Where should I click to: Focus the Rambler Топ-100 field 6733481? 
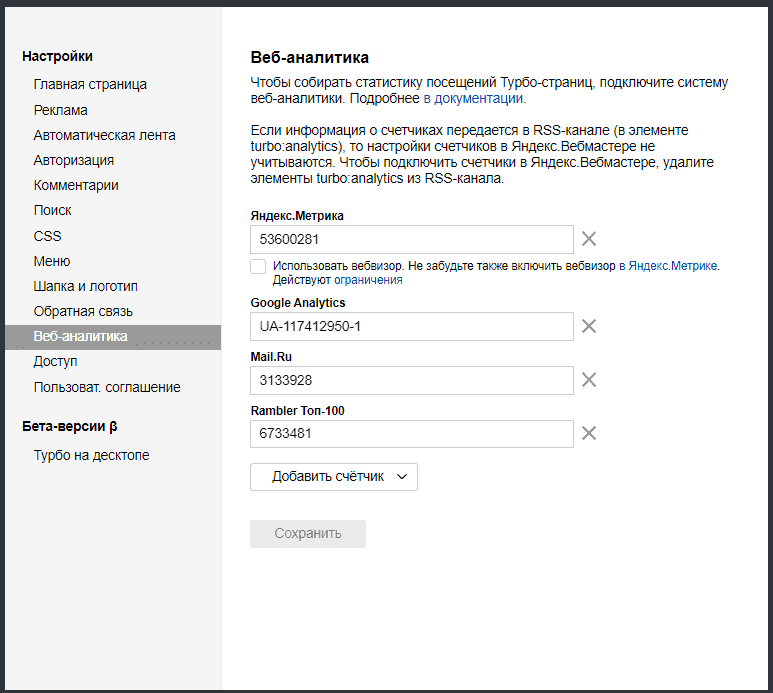tap(412, 434)
